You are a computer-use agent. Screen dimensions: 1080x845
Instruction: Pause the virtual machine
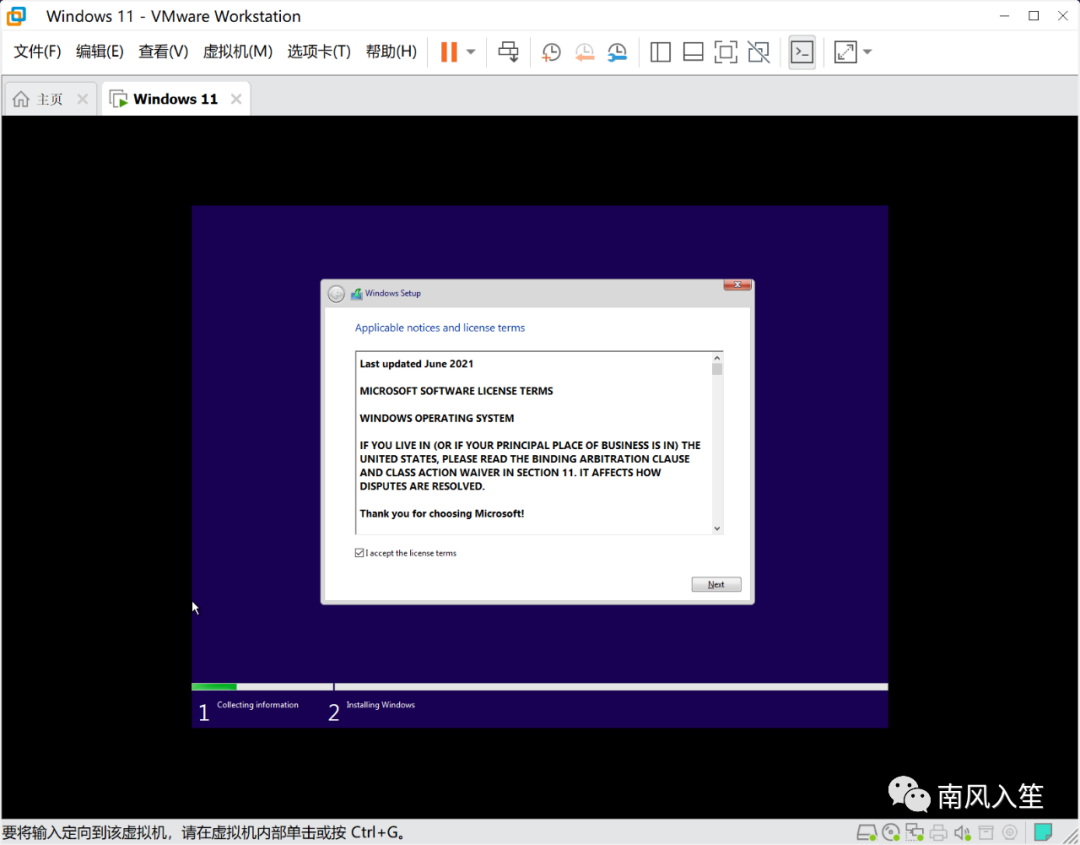(x=448, y=52)
